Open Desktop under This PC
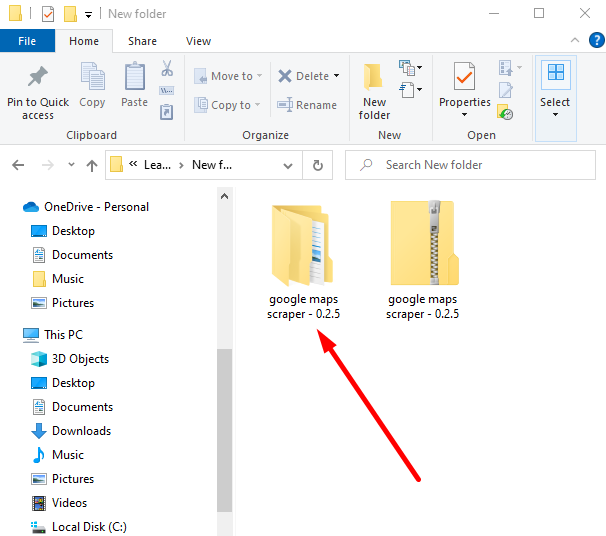This screenshot has height=536, width=606. [63, 383]
